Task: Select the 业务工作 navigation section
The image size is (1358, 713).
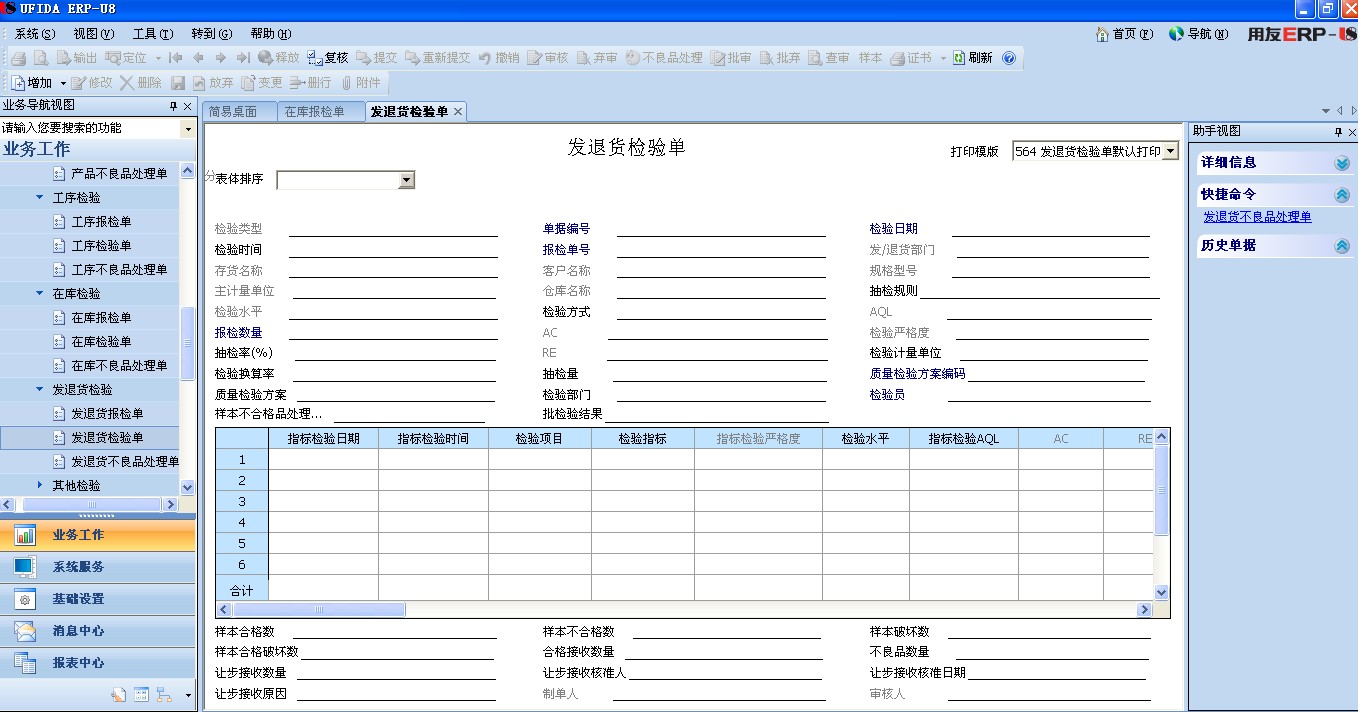Action: [98, 535]
